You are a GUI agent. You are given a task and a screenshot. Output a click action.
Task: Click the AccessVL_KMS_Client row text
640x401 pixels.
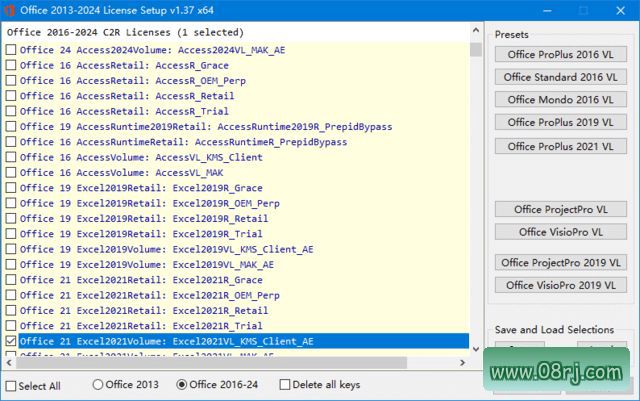point(141,157)
